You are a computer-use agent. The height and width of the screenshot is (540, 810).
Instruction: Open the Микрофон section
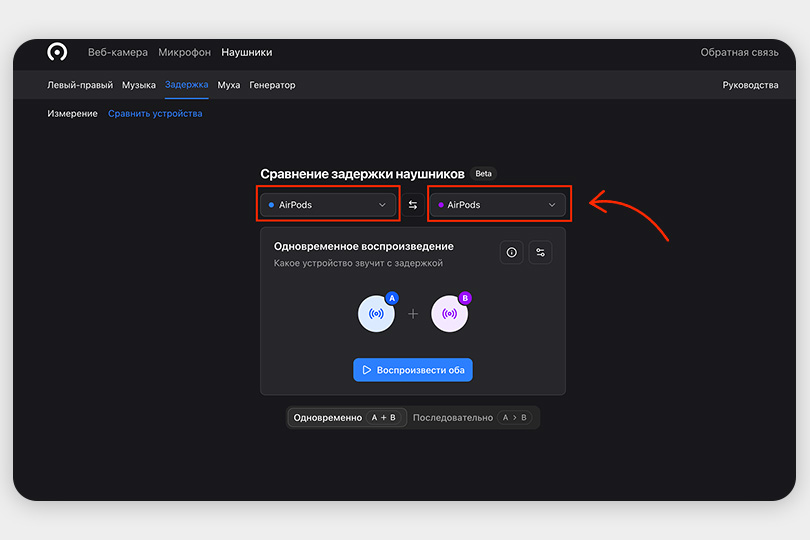(184, 53)
